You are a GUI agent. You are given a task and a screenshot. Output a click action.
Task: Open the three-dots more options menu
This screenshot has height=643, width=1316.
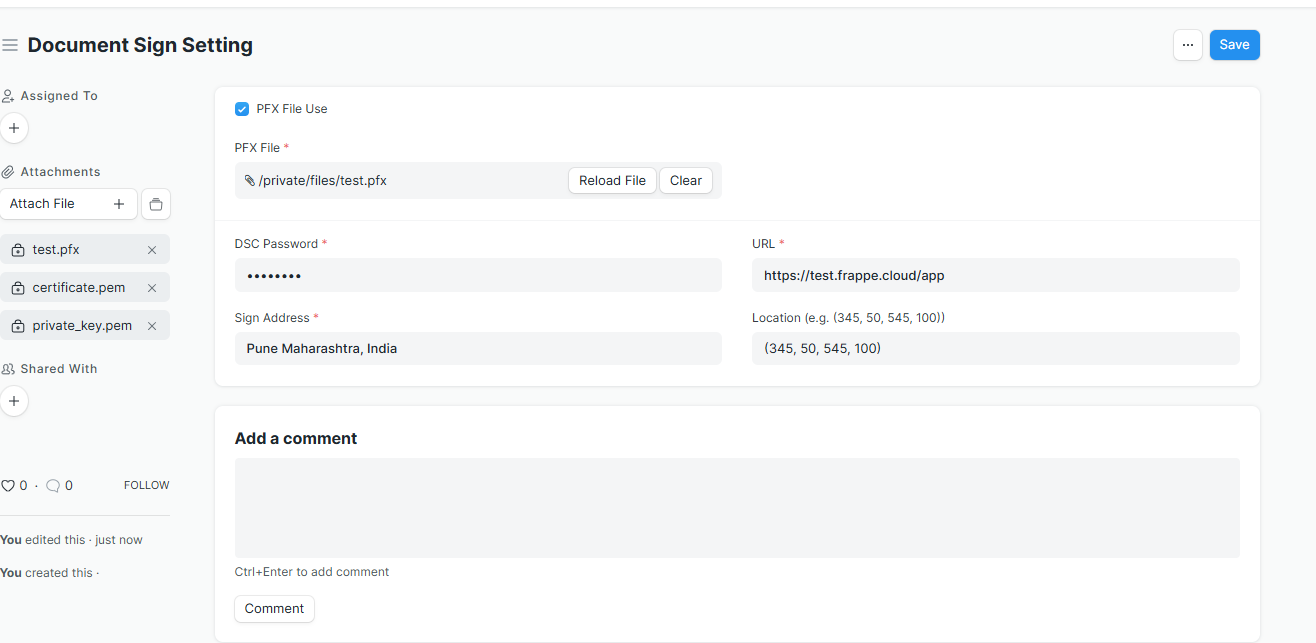1187,45
